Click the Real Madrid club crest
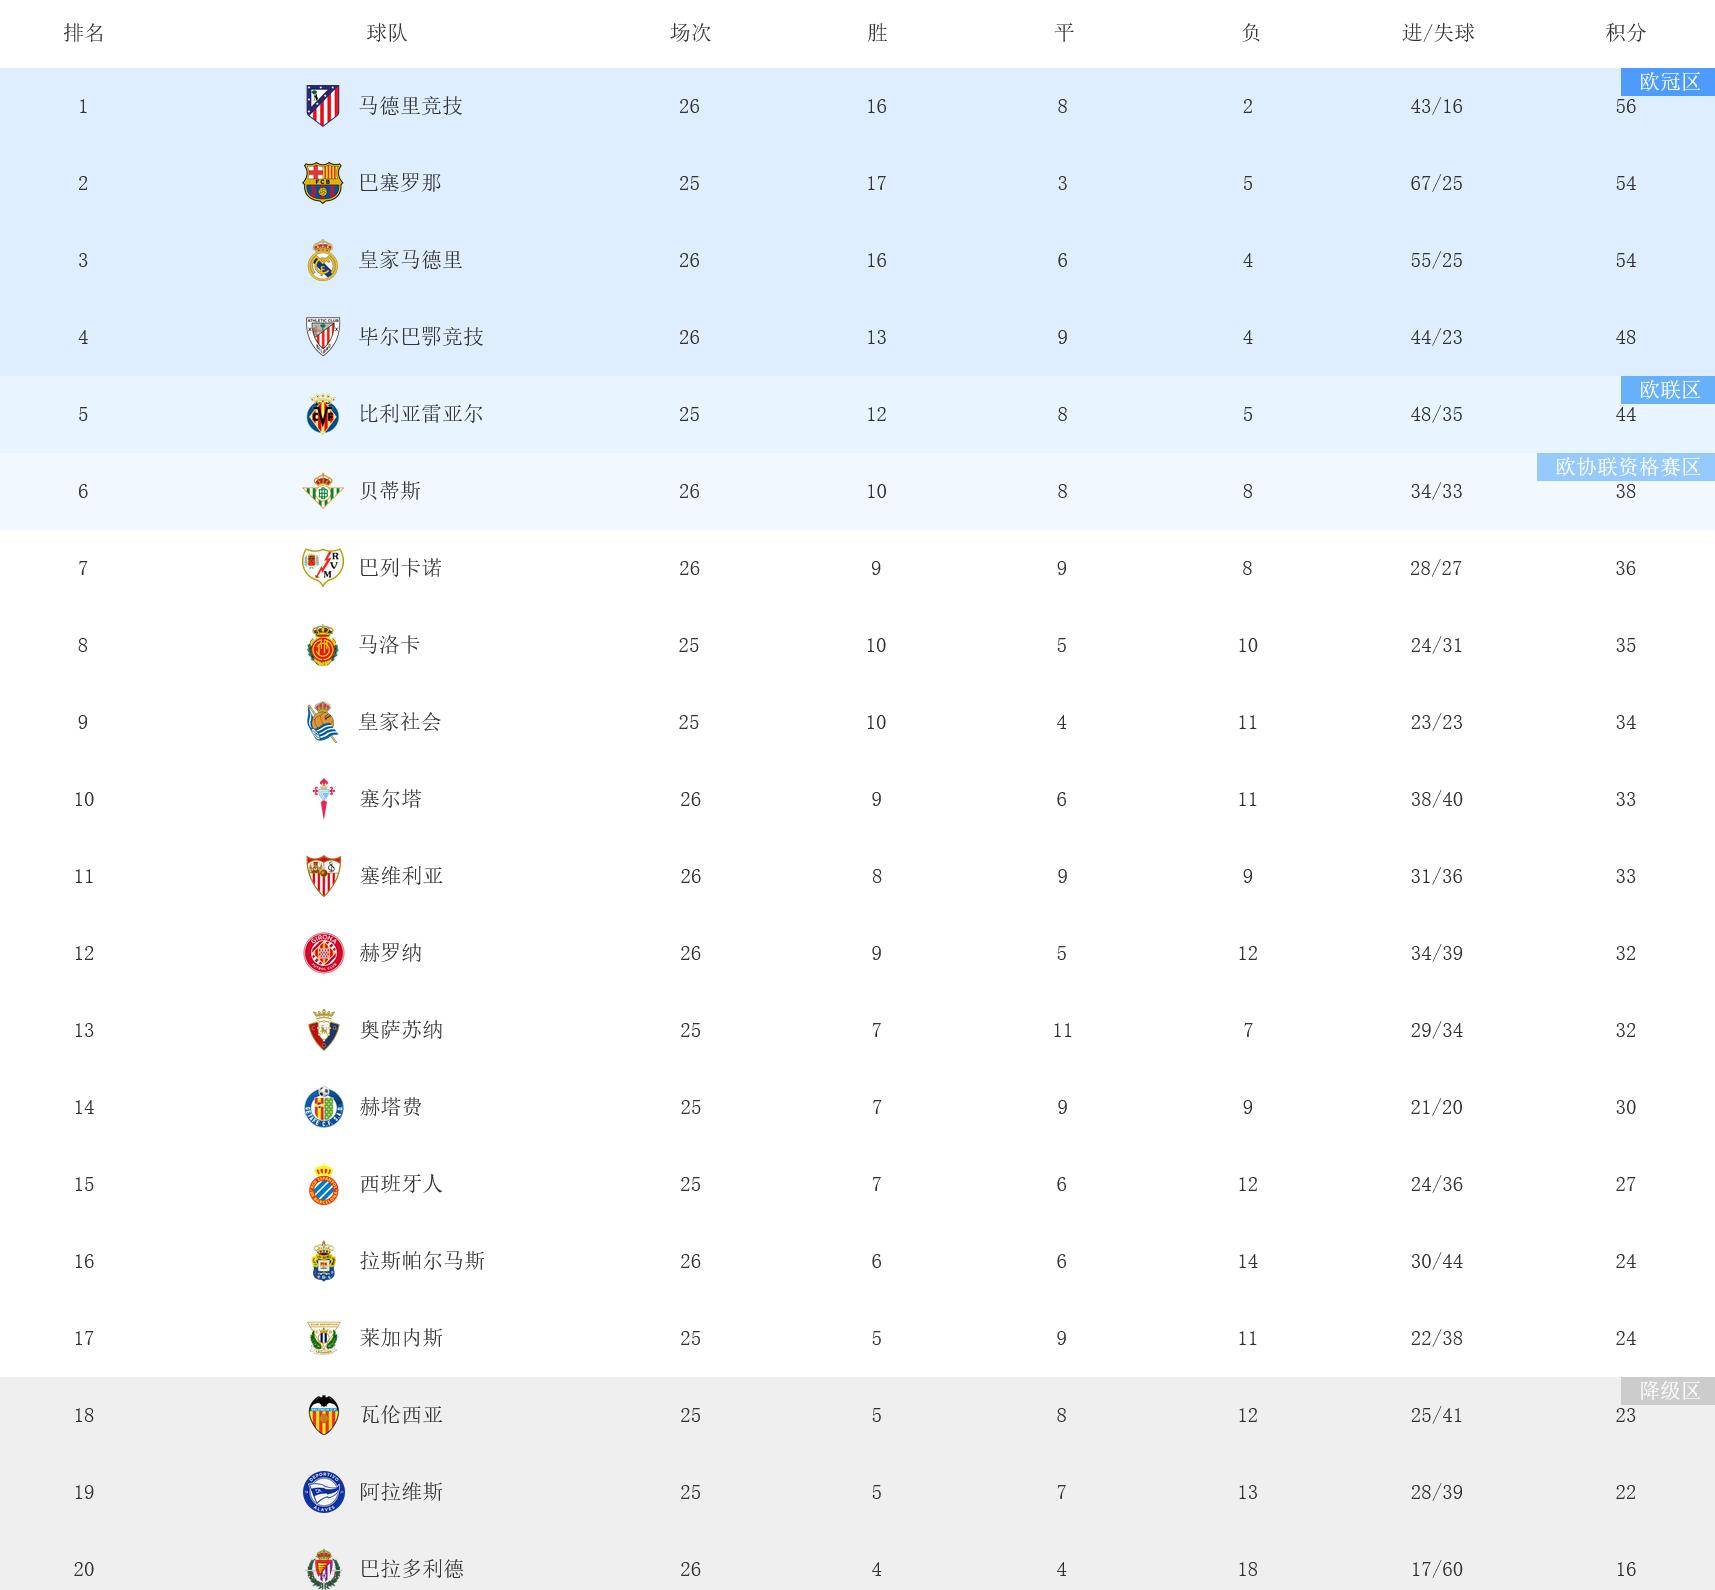This screenshot has height=1590, width=1715. (x=322, y=260)
